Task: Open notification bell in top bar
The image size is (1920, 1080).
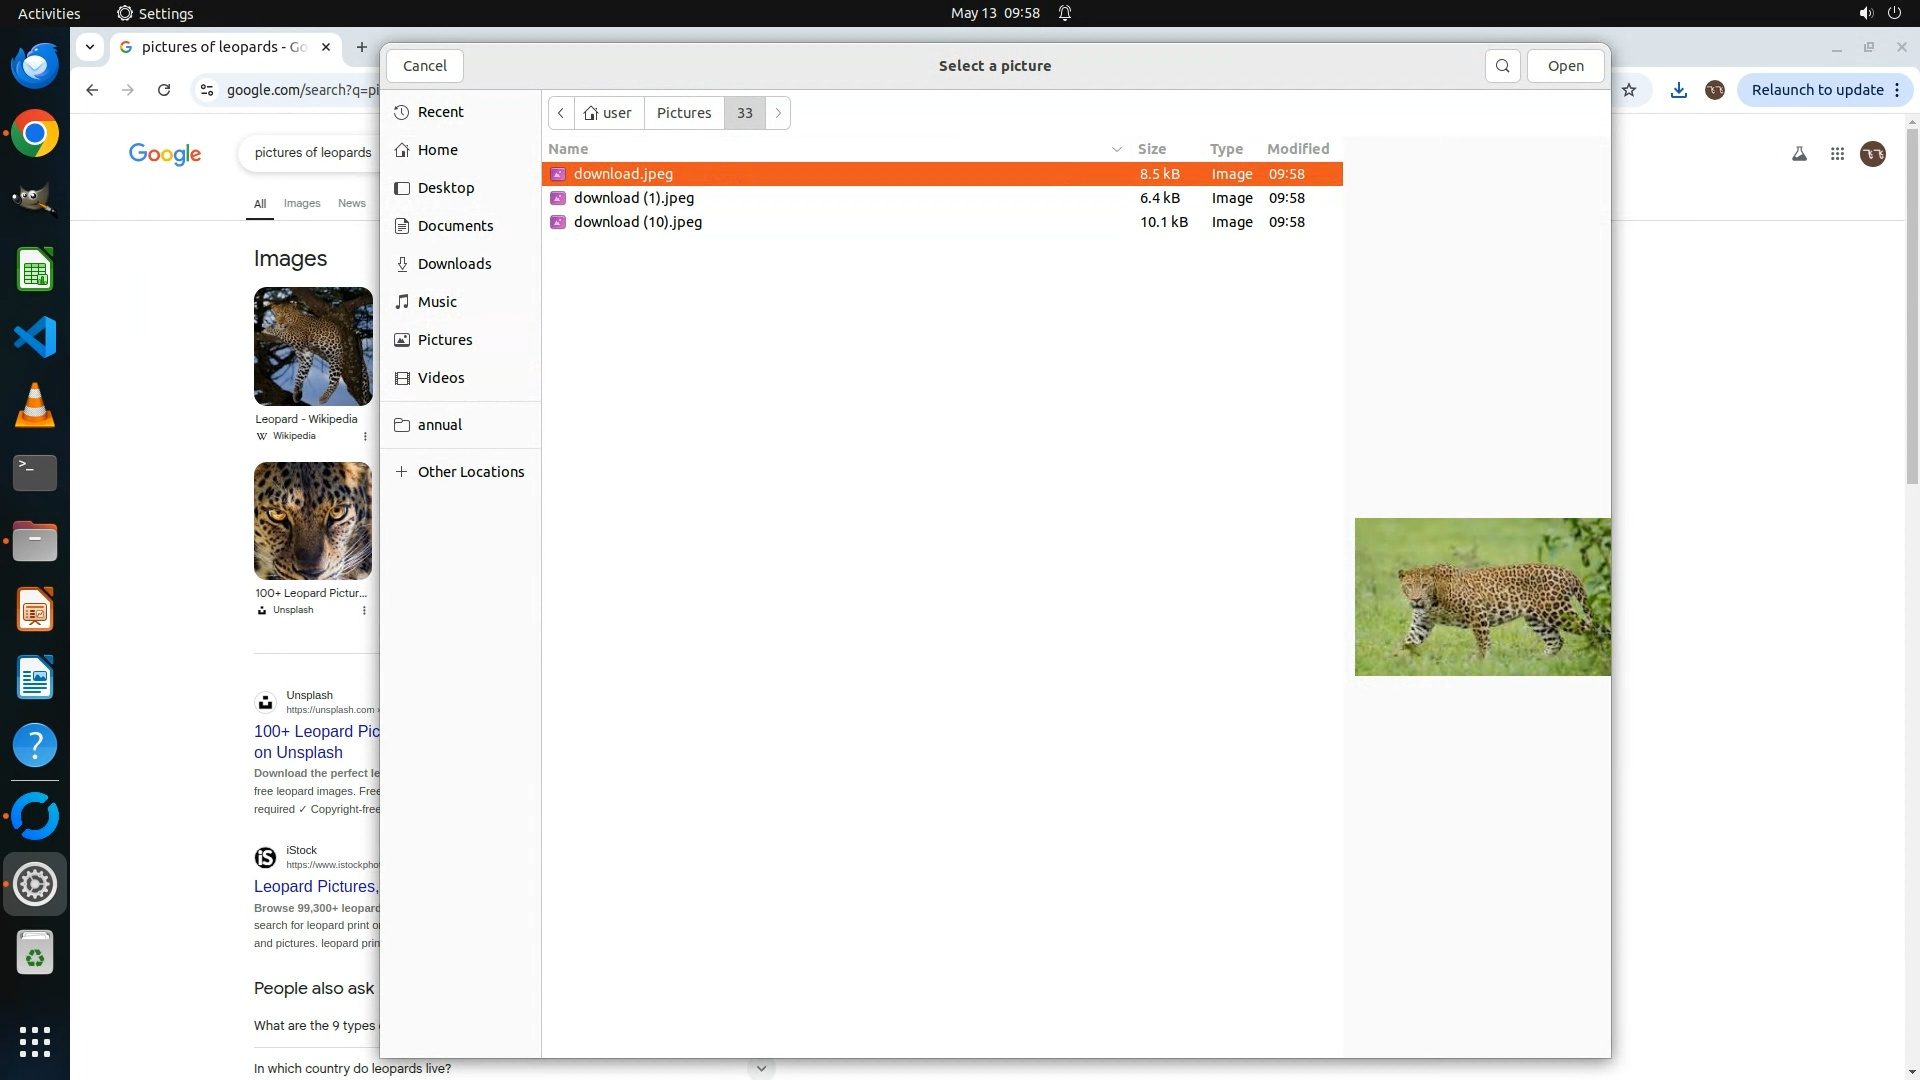Action: [1065, 13]
